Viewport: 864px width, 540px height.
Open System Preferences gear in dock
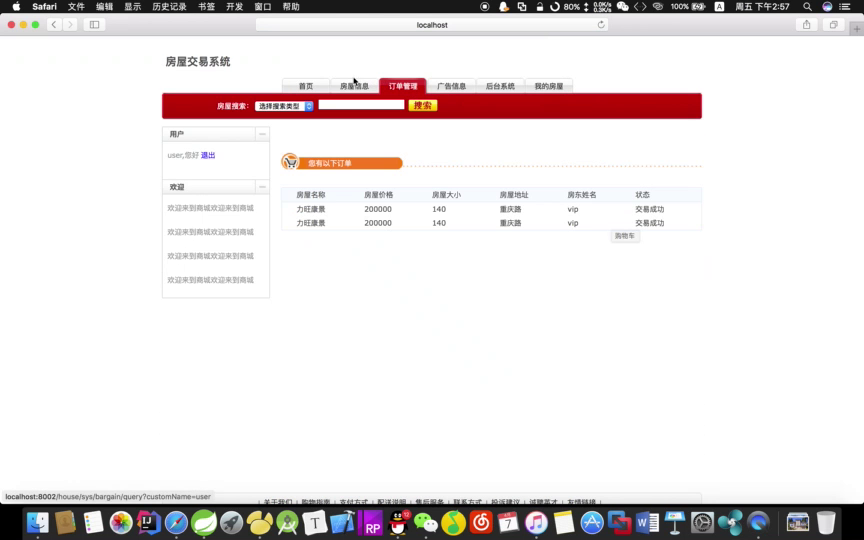tap(703, 522)
